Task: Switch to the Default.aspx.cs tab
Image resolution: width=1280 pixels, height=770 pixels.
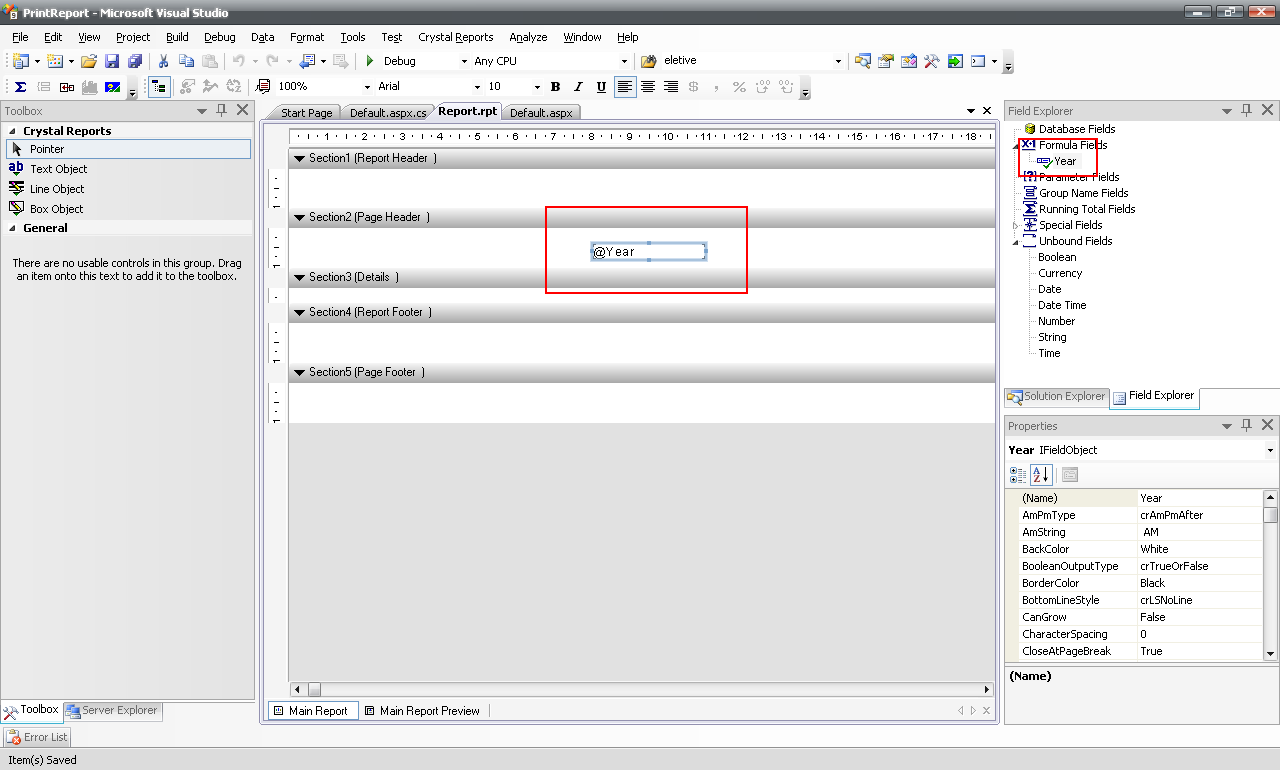Action: coord(388,113)
